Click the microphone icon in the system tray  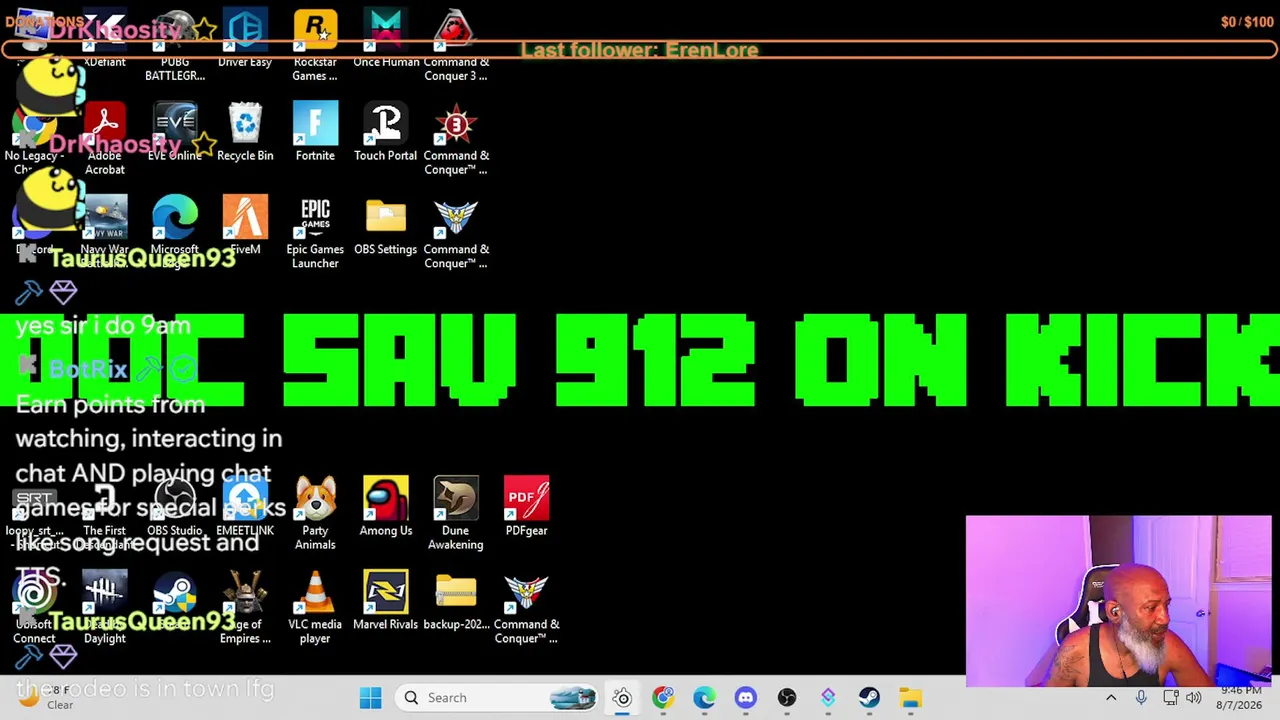click(x=1141, y=698)
